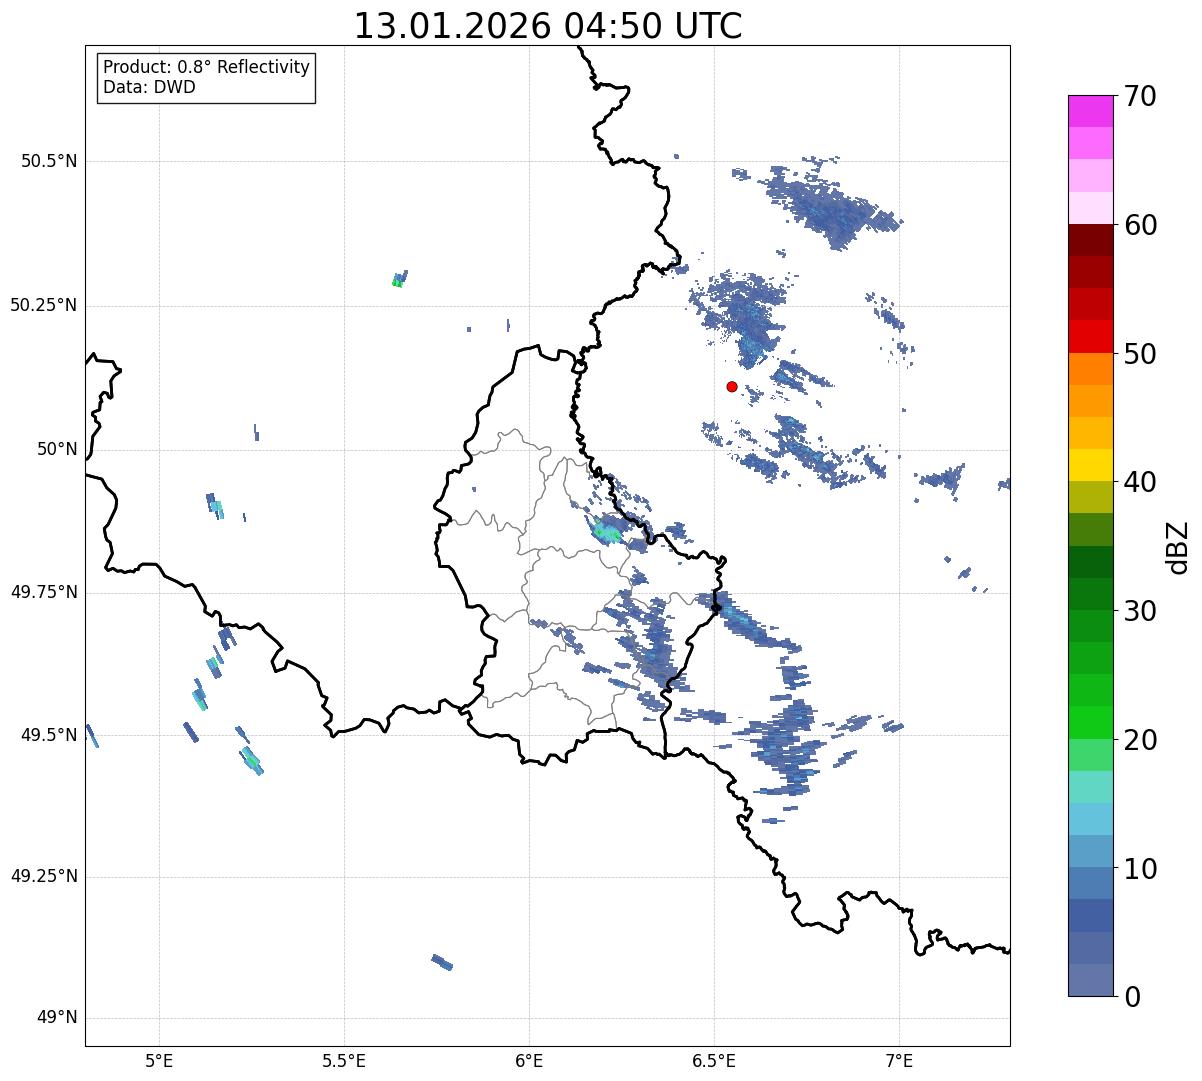Click the colorbar '30' tick label
Viewport: 1202px width, 1081px height.
pos(1140,611)
